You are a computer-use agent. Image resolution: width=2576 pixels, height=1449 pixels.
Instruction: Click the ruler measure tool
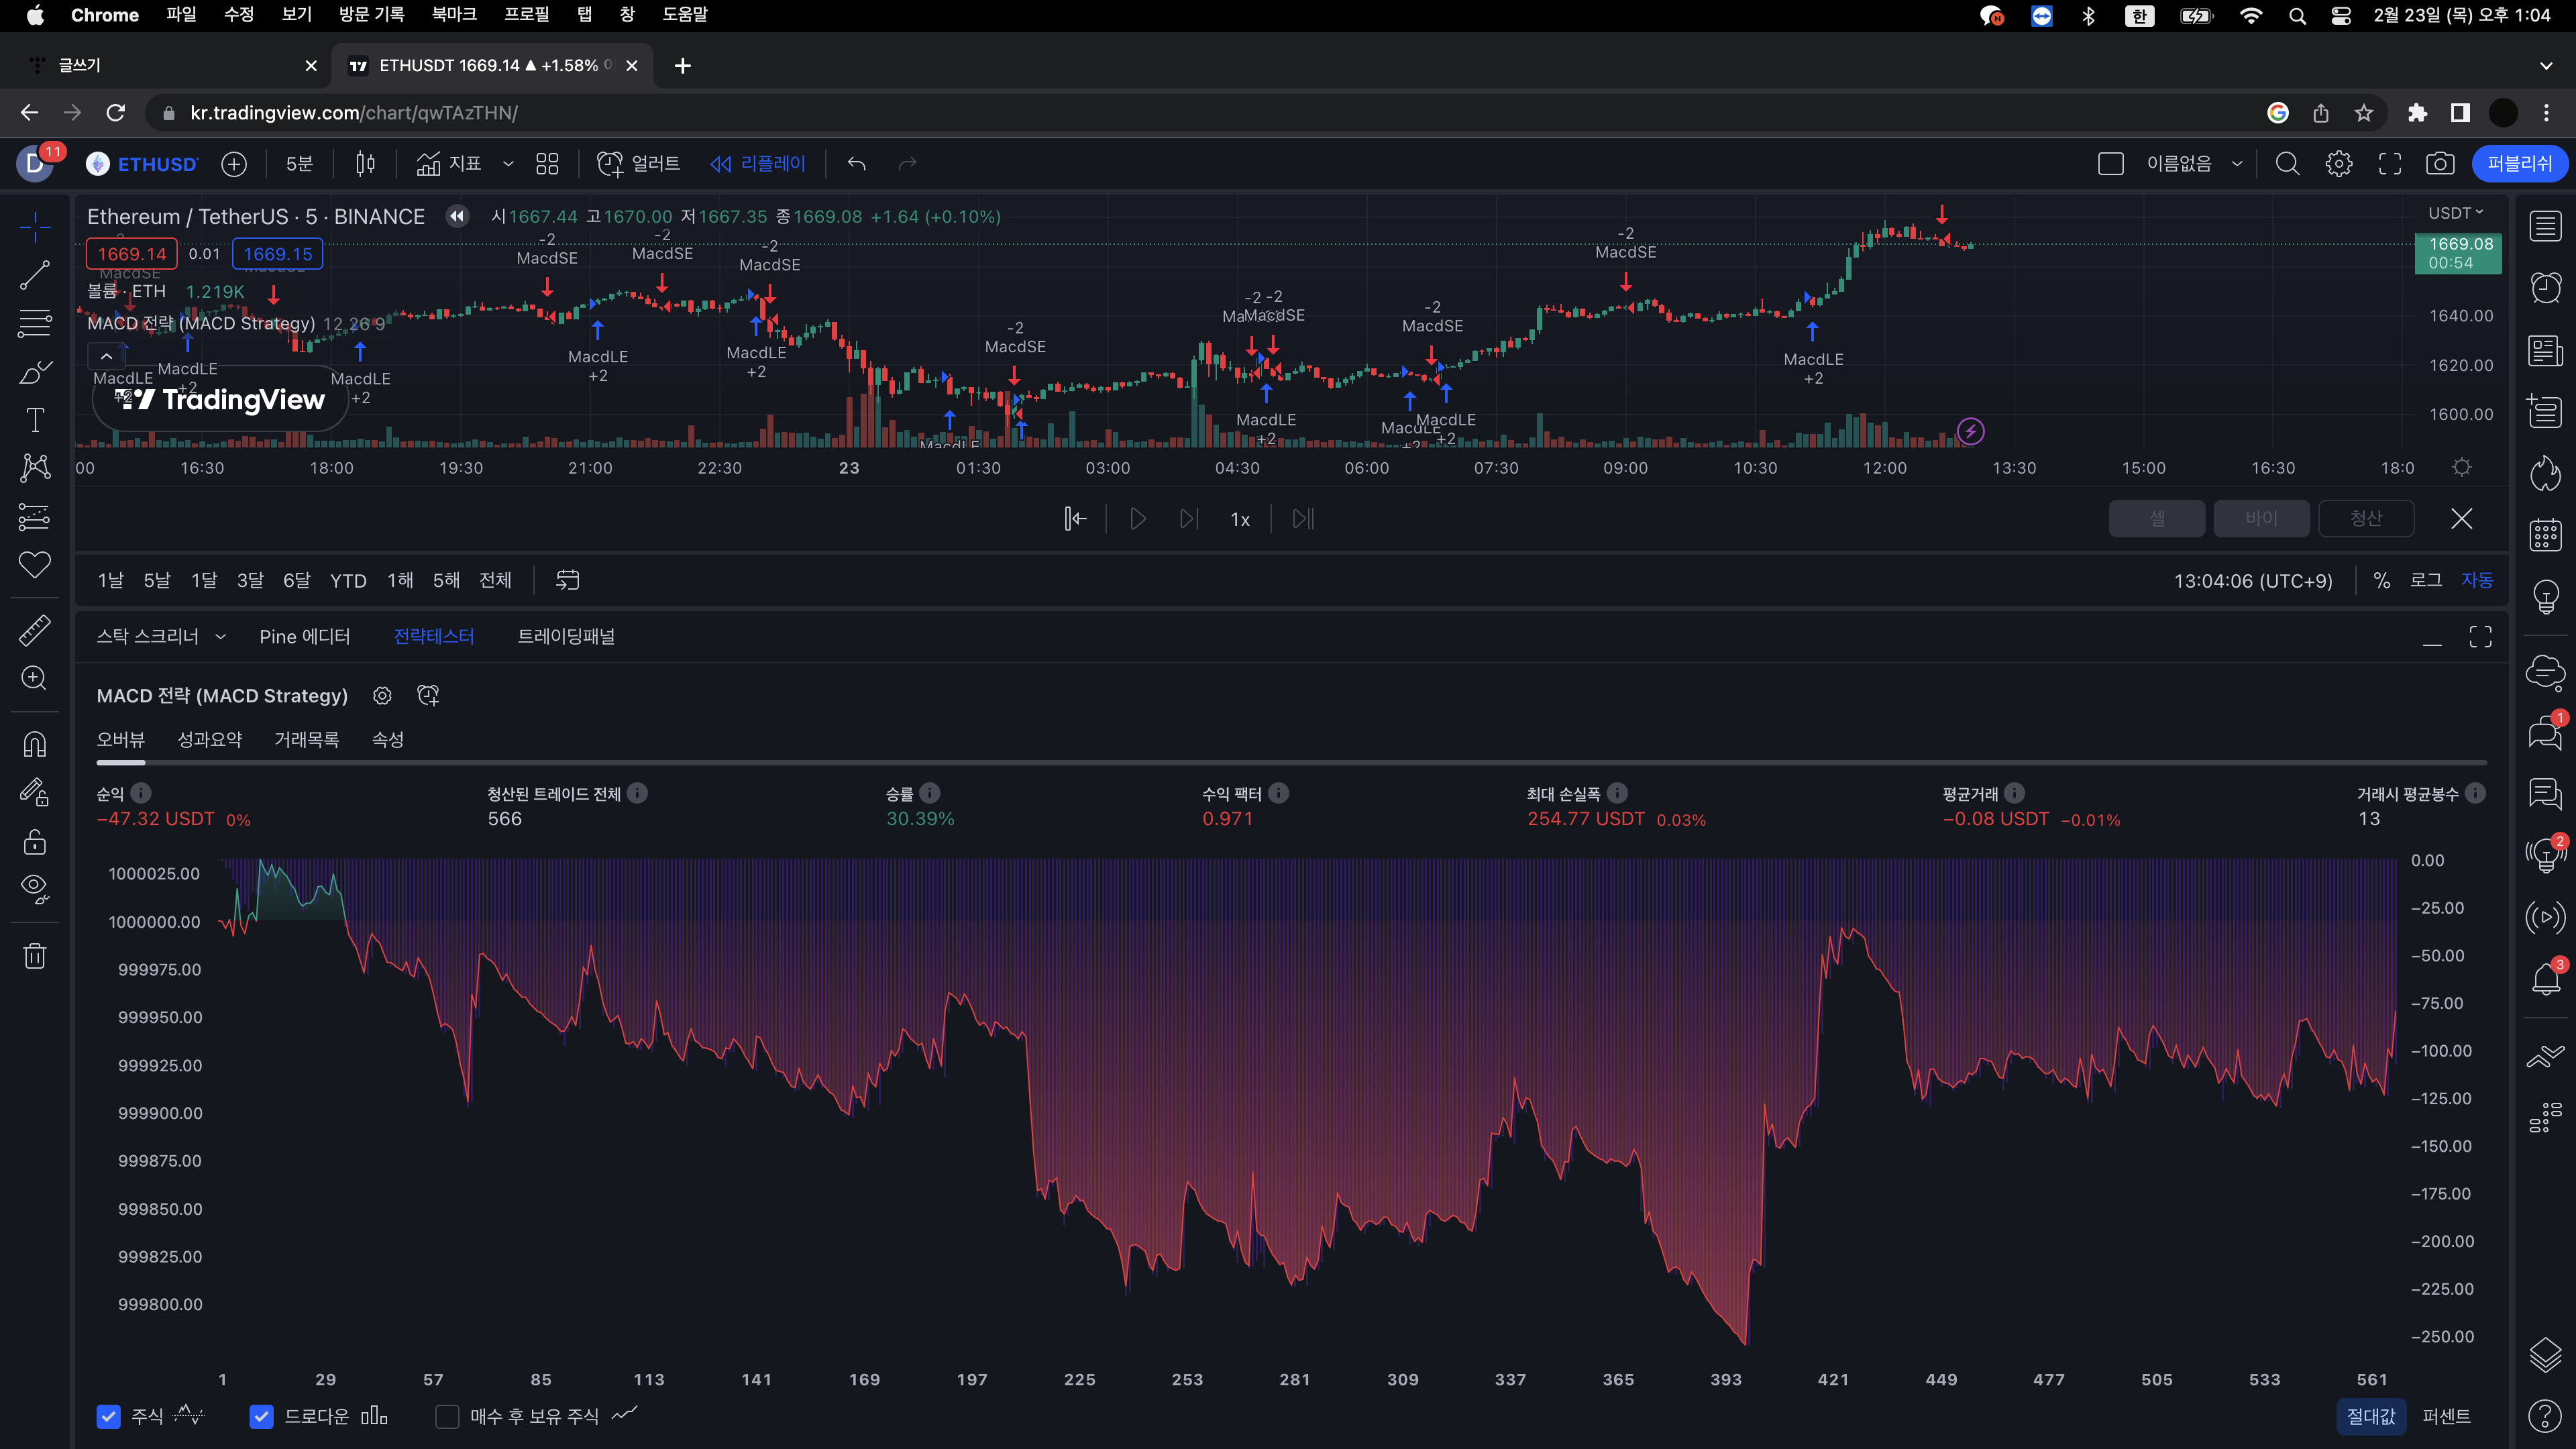click(35, 630)
